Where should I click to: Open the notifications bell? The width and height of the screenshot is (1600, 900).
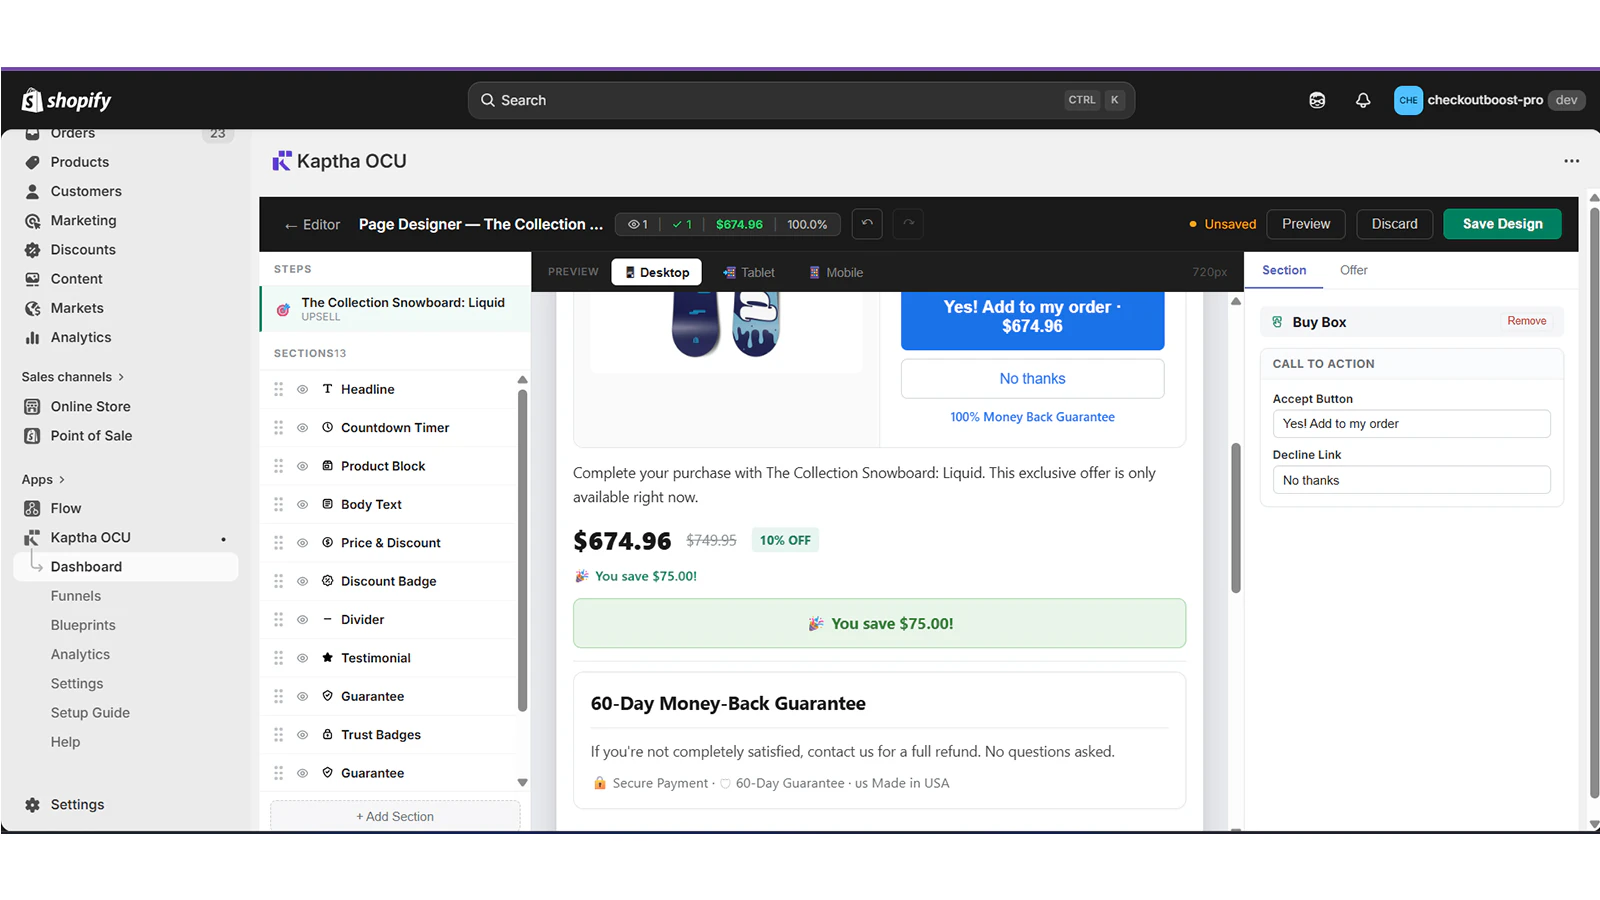pyautogui.click(x=1363, y=100)
